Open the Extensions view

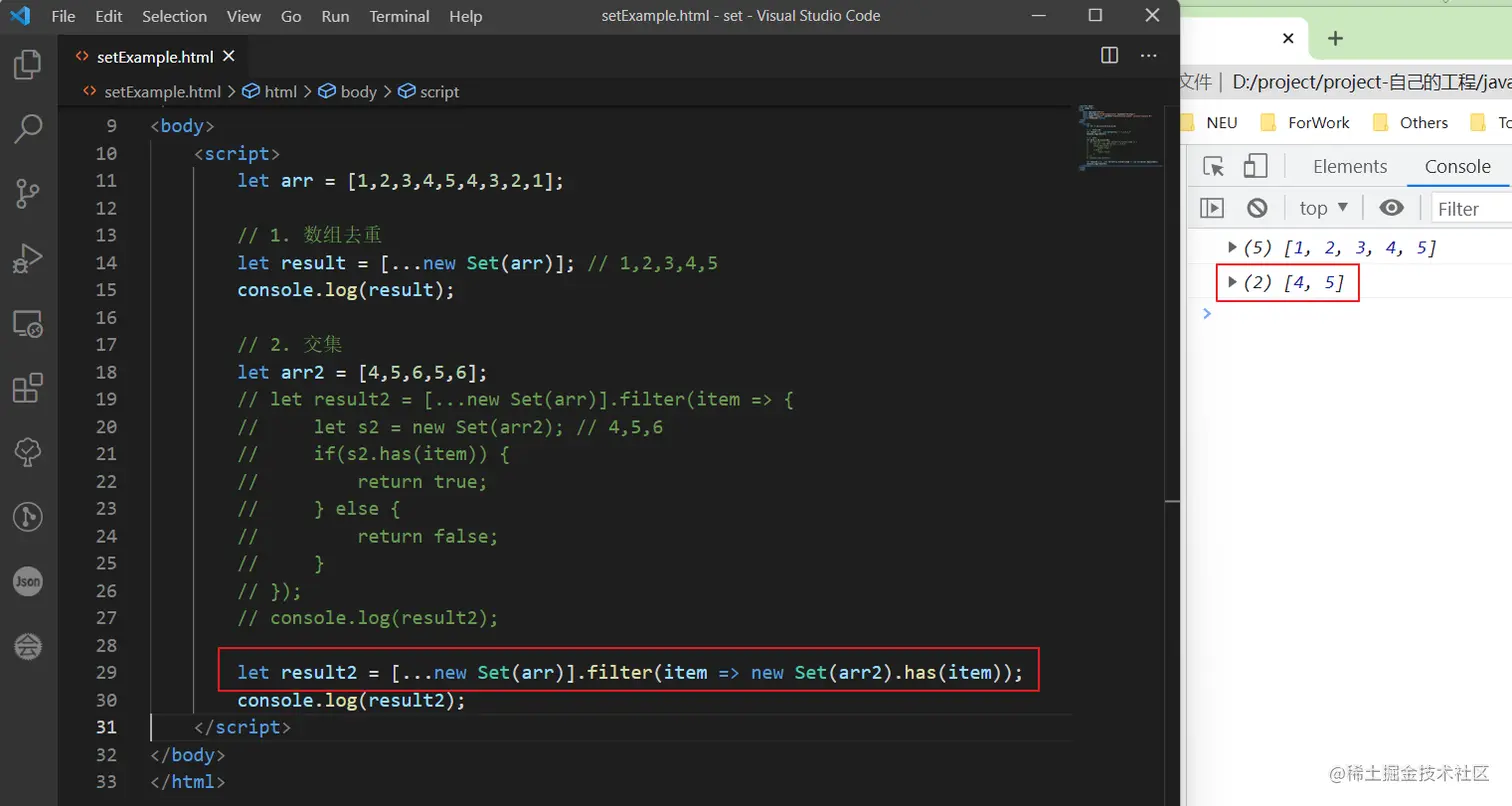(x=28, y=387)
